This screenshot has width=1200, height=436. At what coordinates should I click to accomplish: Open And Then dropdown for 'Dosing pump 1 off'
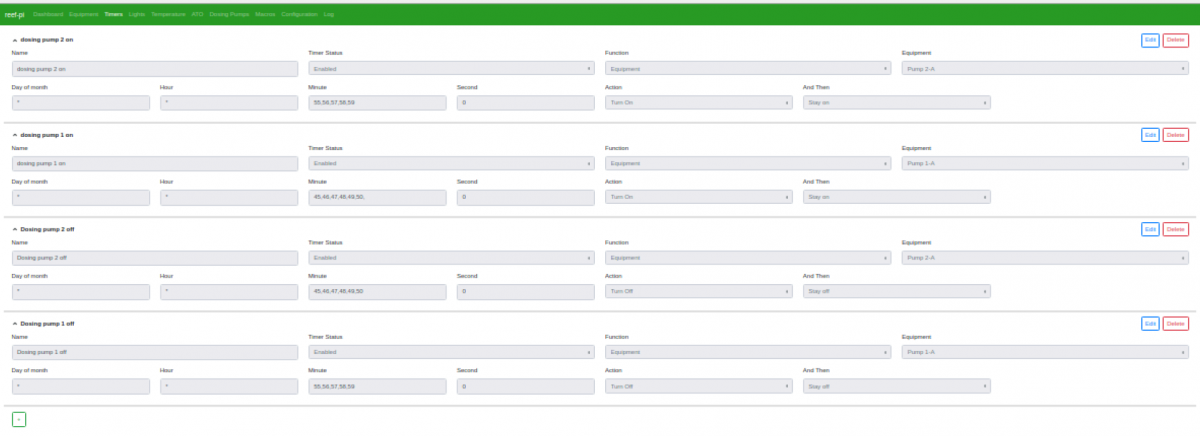click(x=897, y=386)
